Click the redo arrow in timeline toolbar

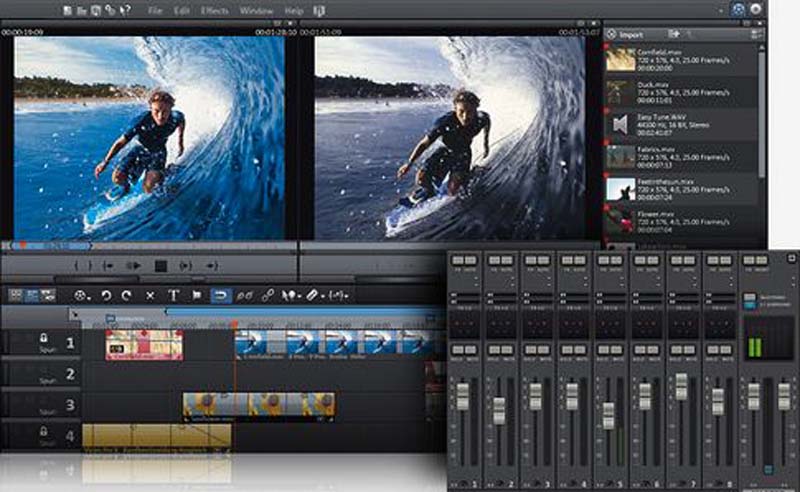(x=128, y=296)
